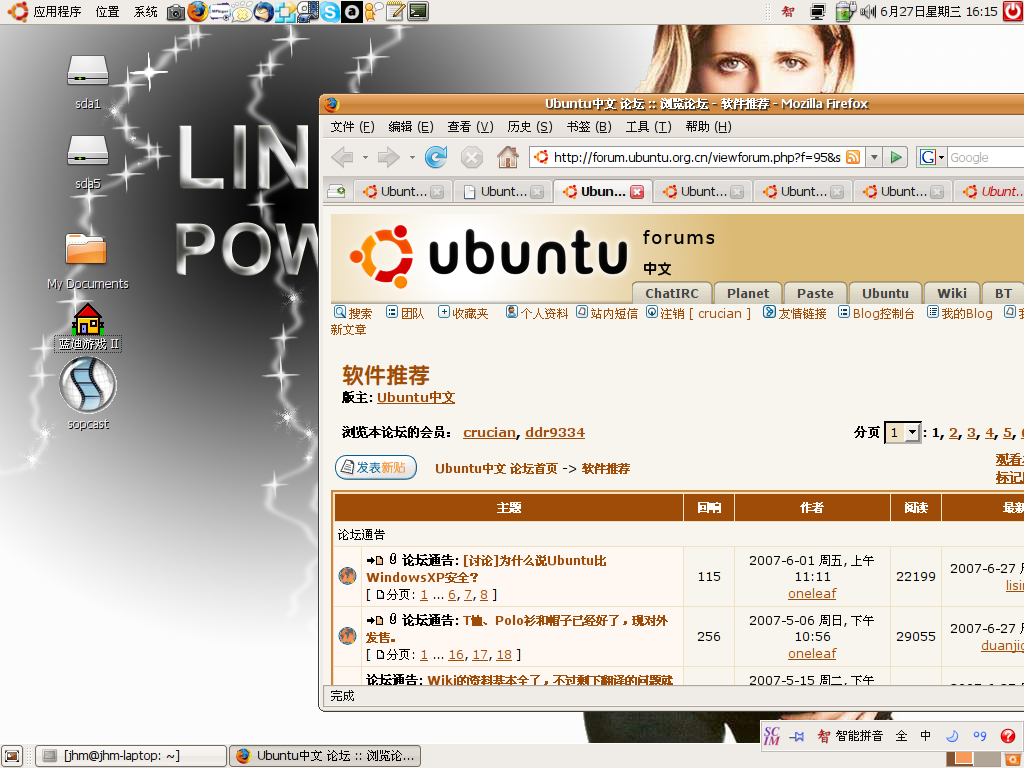Click the 注销 [ crucian ] logout link
The image size is (1024, 768).
(699, 313)
